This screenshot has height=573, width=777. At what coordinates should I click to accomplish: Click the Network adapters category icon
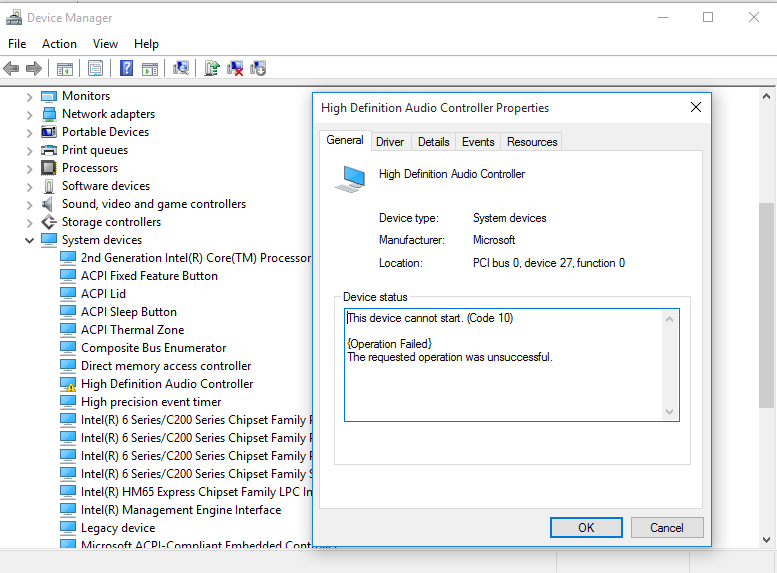coord(49,114)
